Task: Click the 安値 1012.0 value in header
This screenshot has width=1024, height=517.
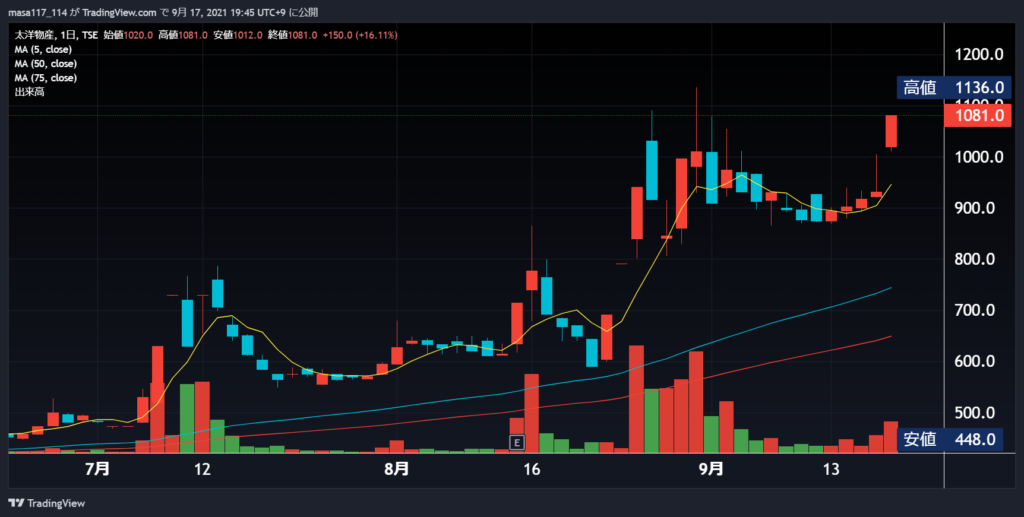Action: click(x=238, y=35)
